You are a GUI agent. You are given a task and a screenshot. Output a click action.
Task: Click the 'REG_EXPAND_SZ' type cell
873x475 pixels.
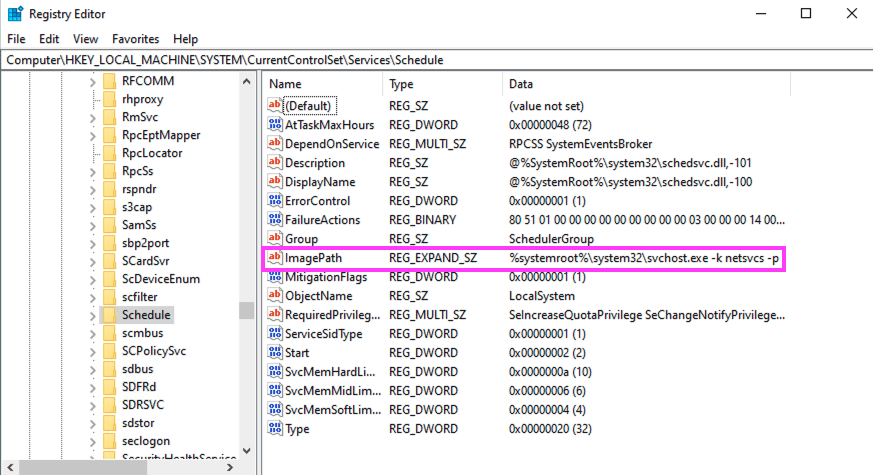click(433, 258)
